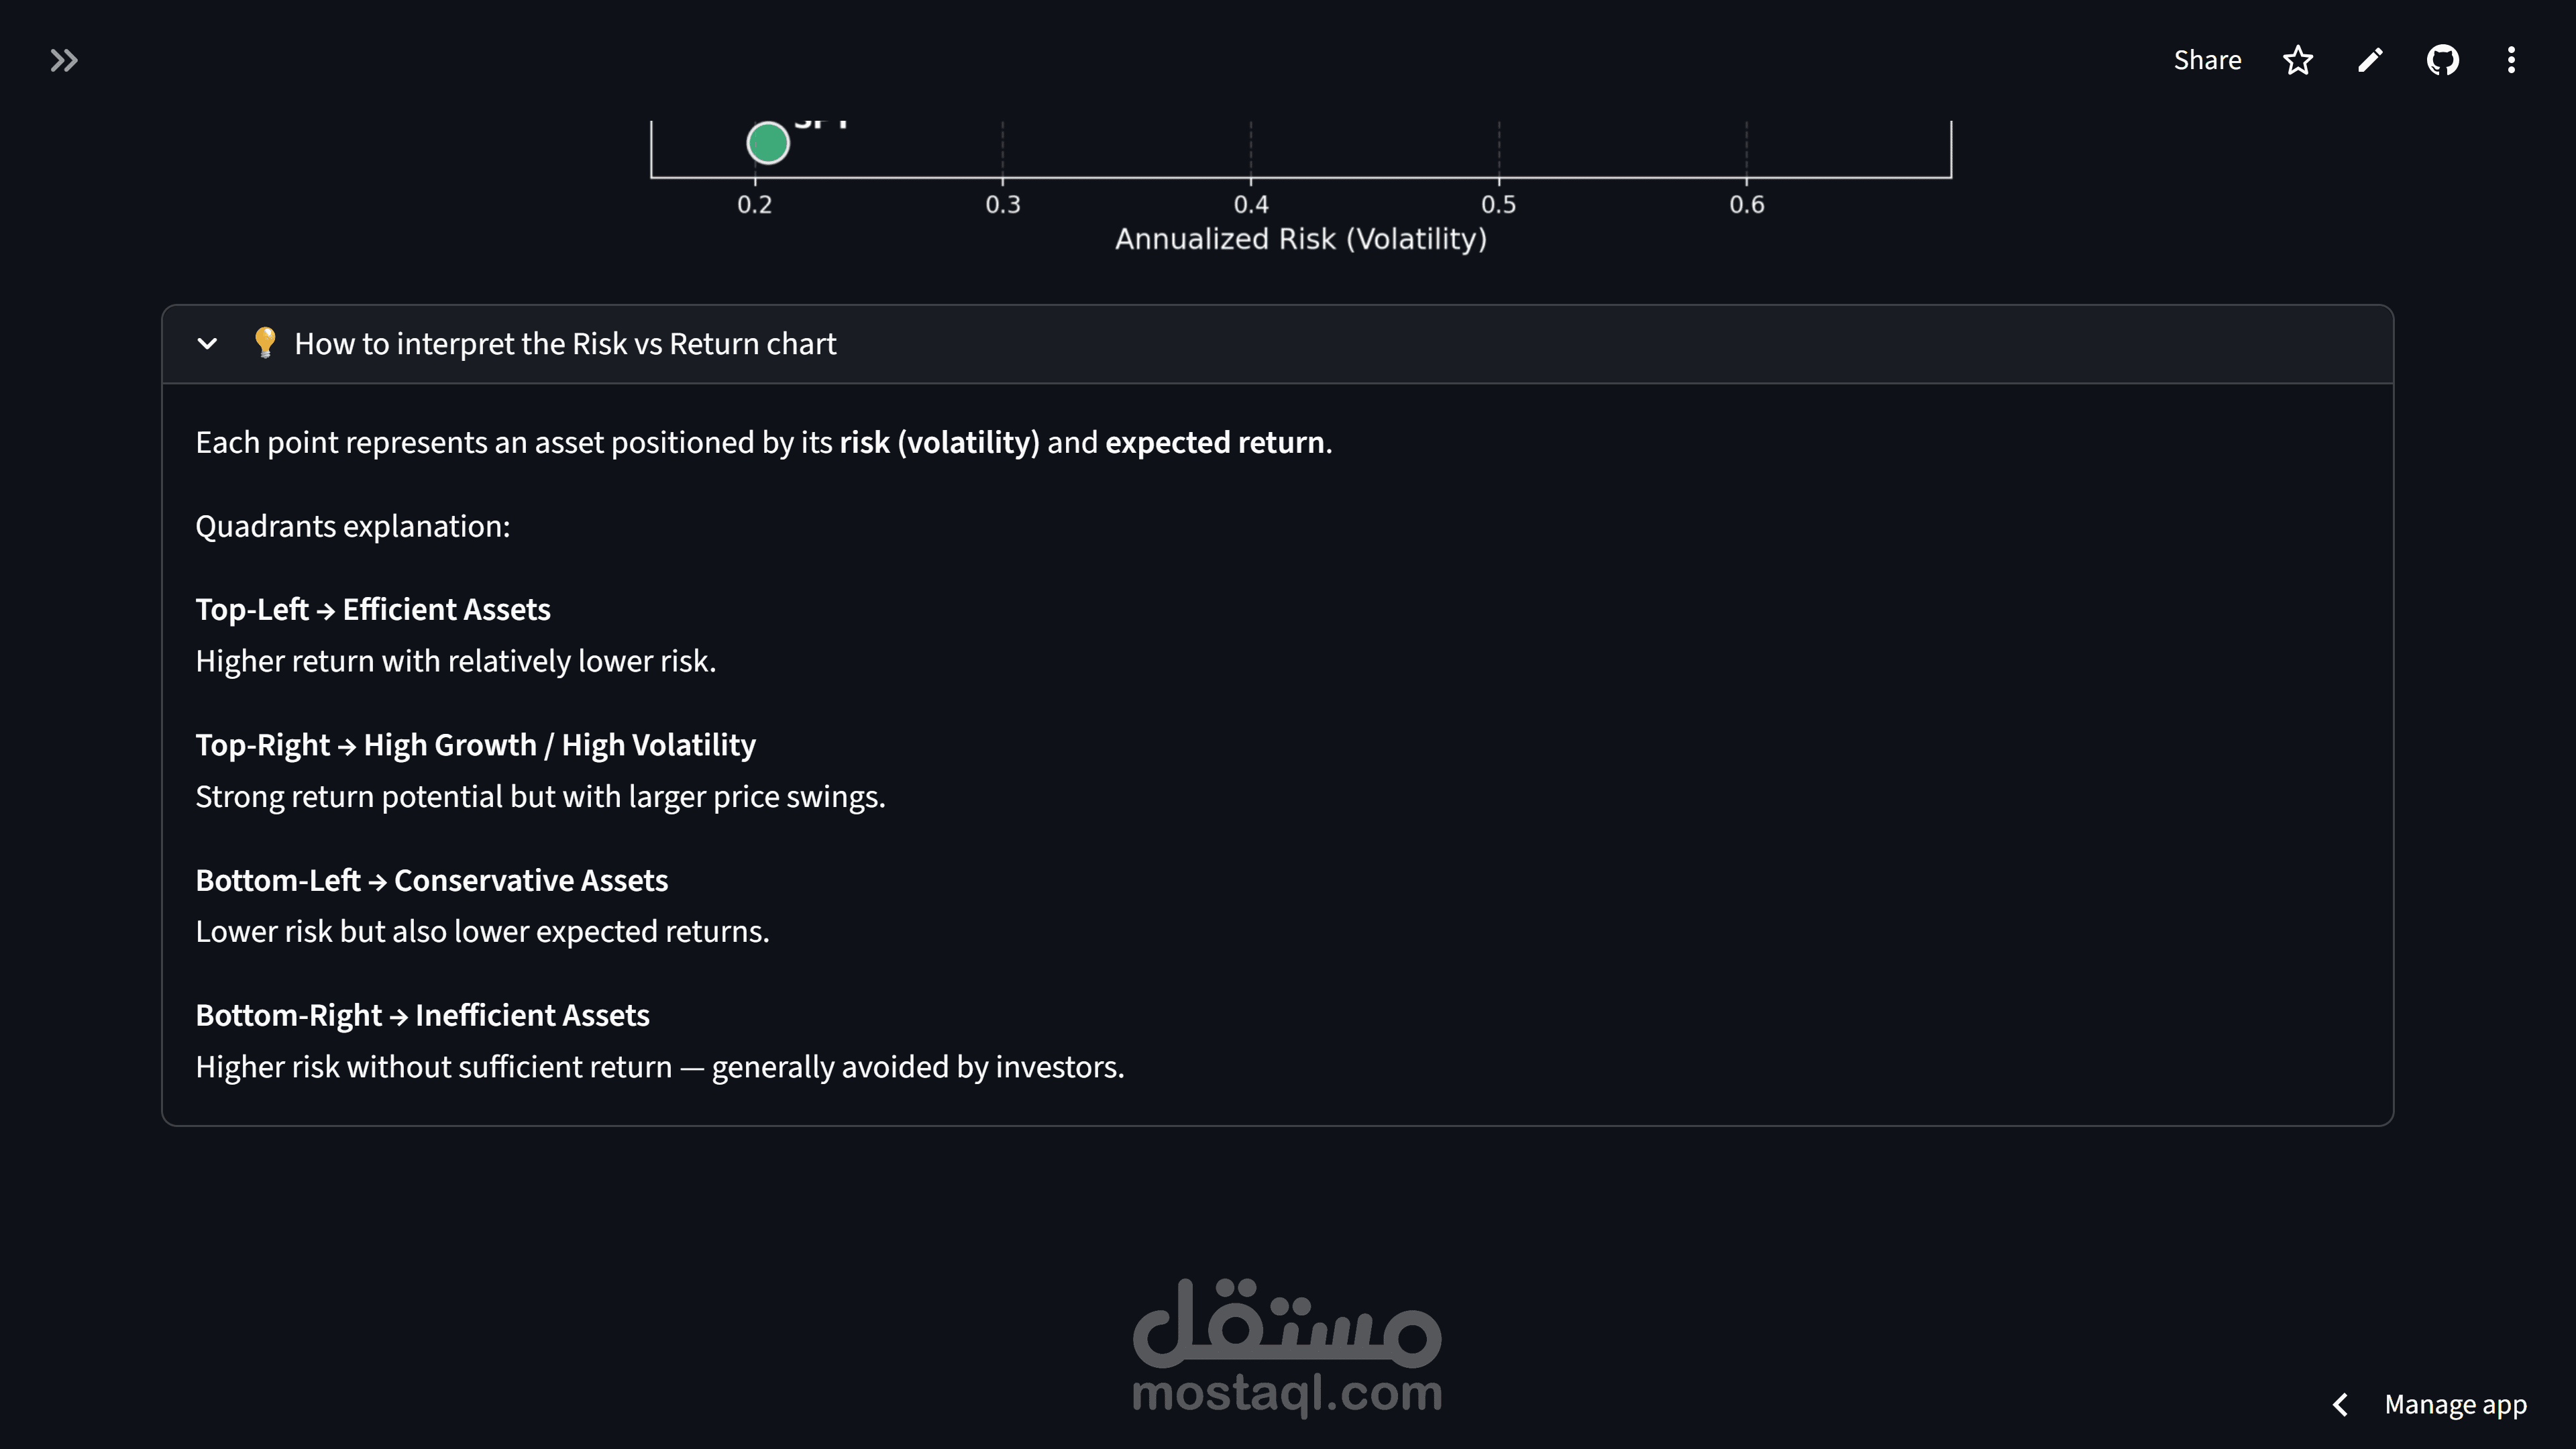Click the 'Bottom-Right → Inefficient Assets' heading
Screen dimensions: 2576x1449
coord(422,1015)
